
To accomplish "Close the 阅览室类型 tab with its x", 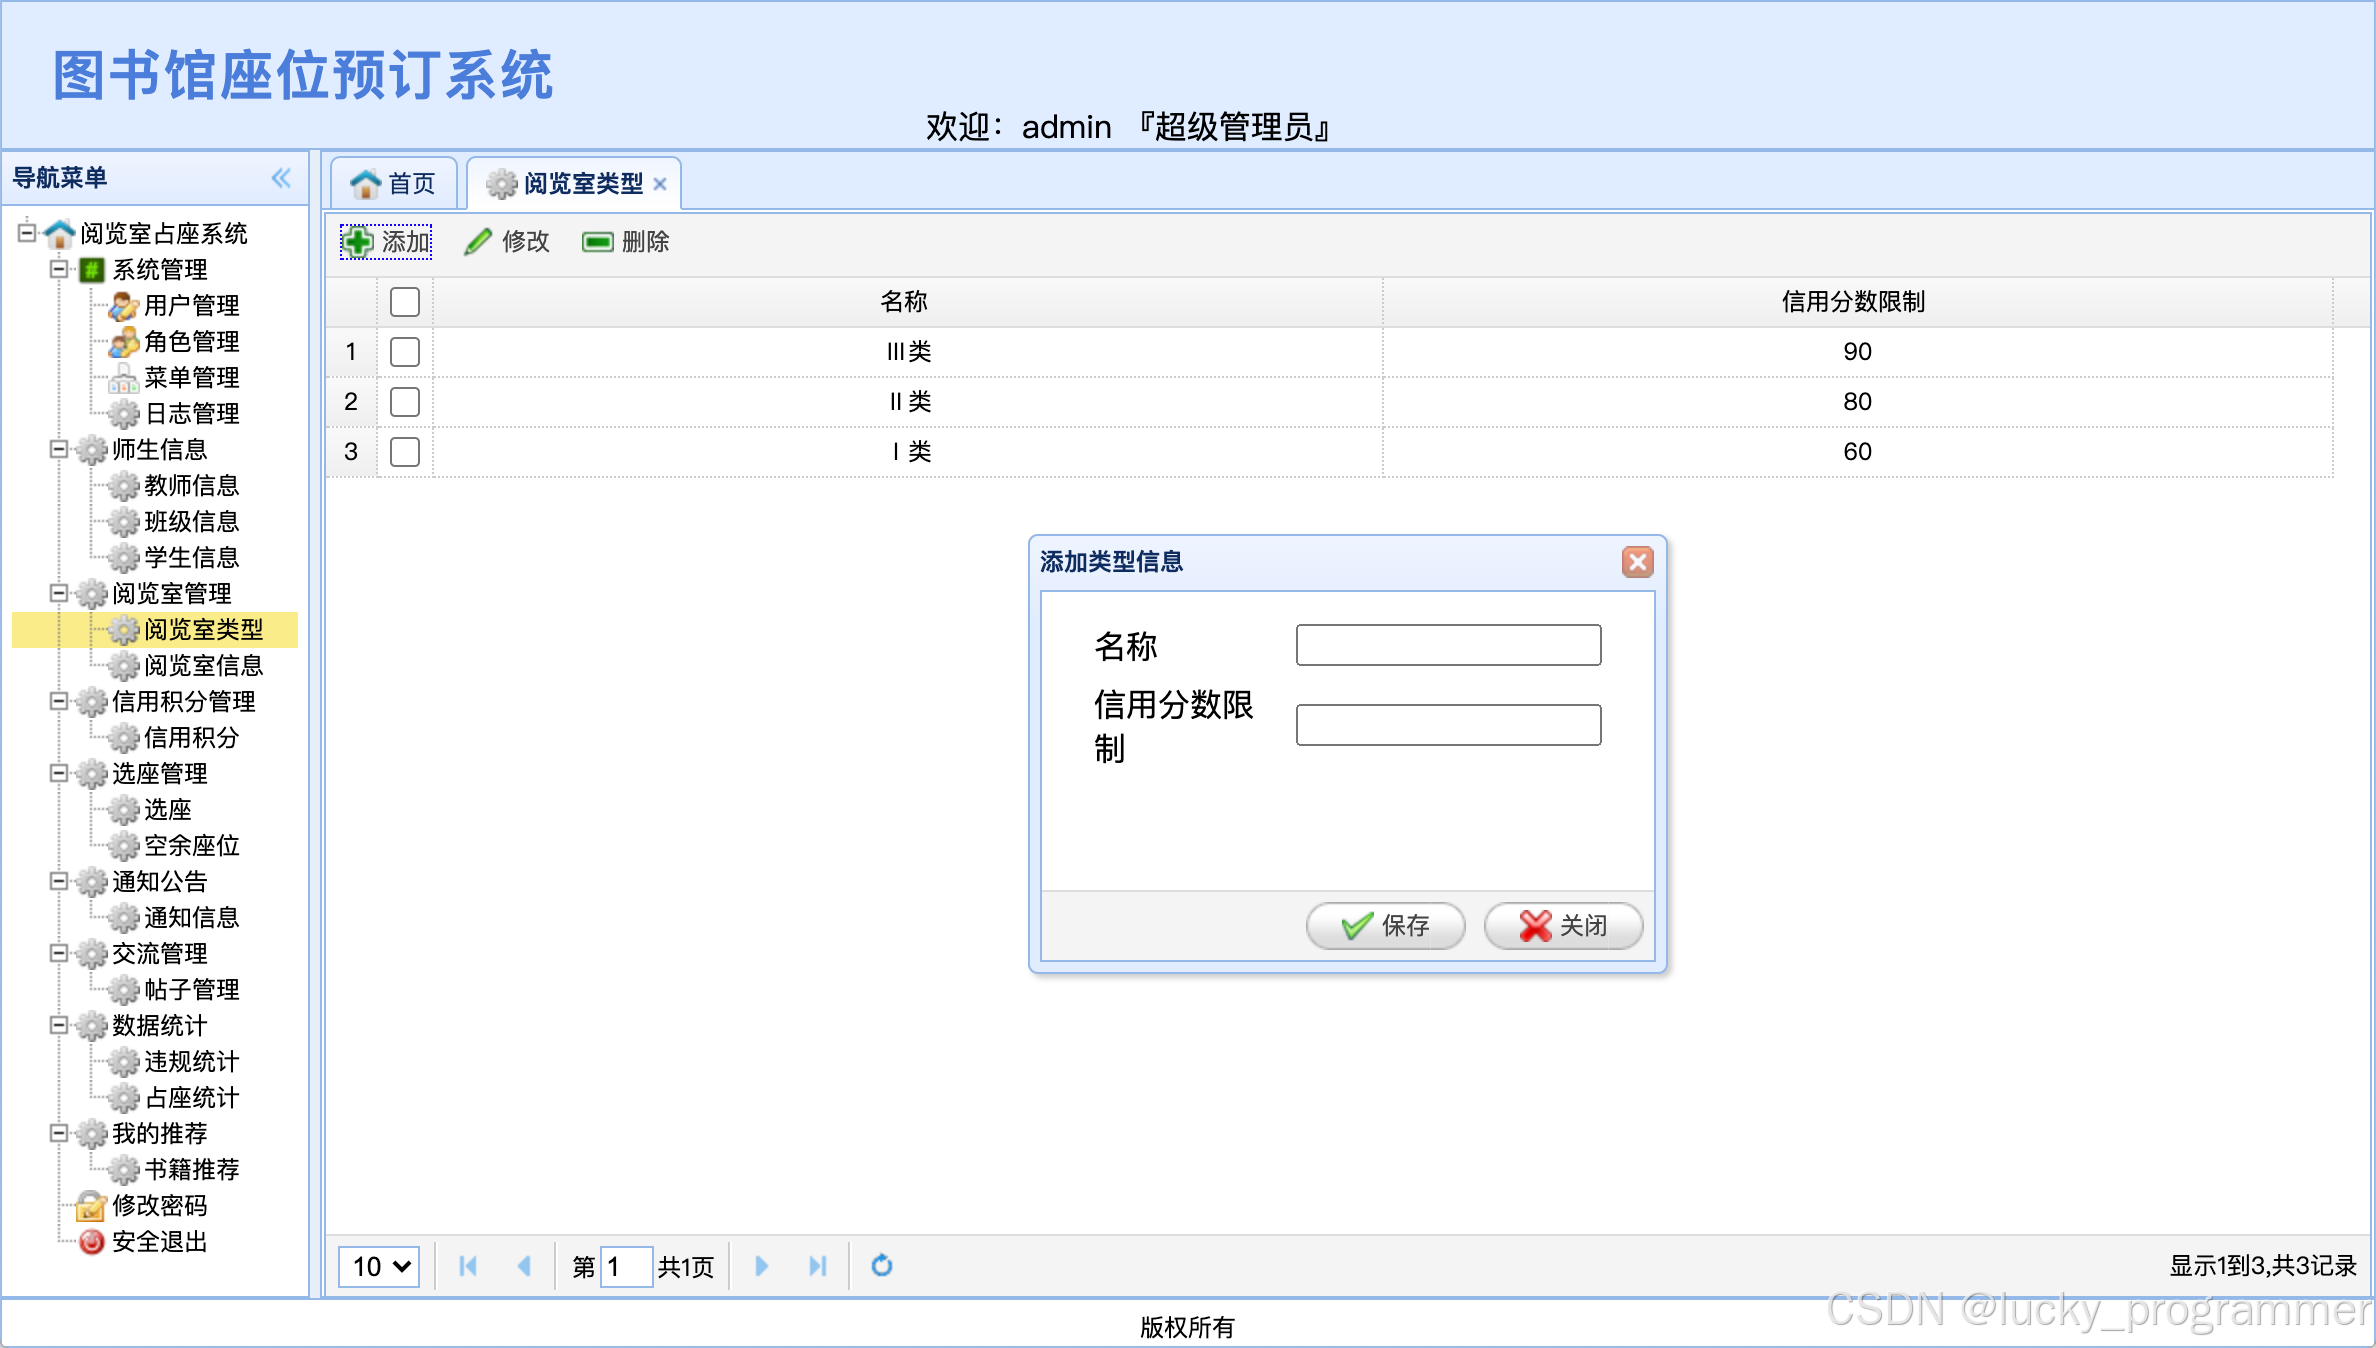I will [x=660, y=184].
